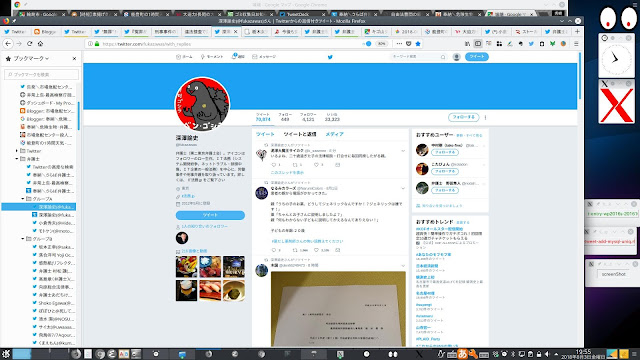Open first tweet's dropdown chevron
Screen dimensions: 640x360
coord(403,151)
